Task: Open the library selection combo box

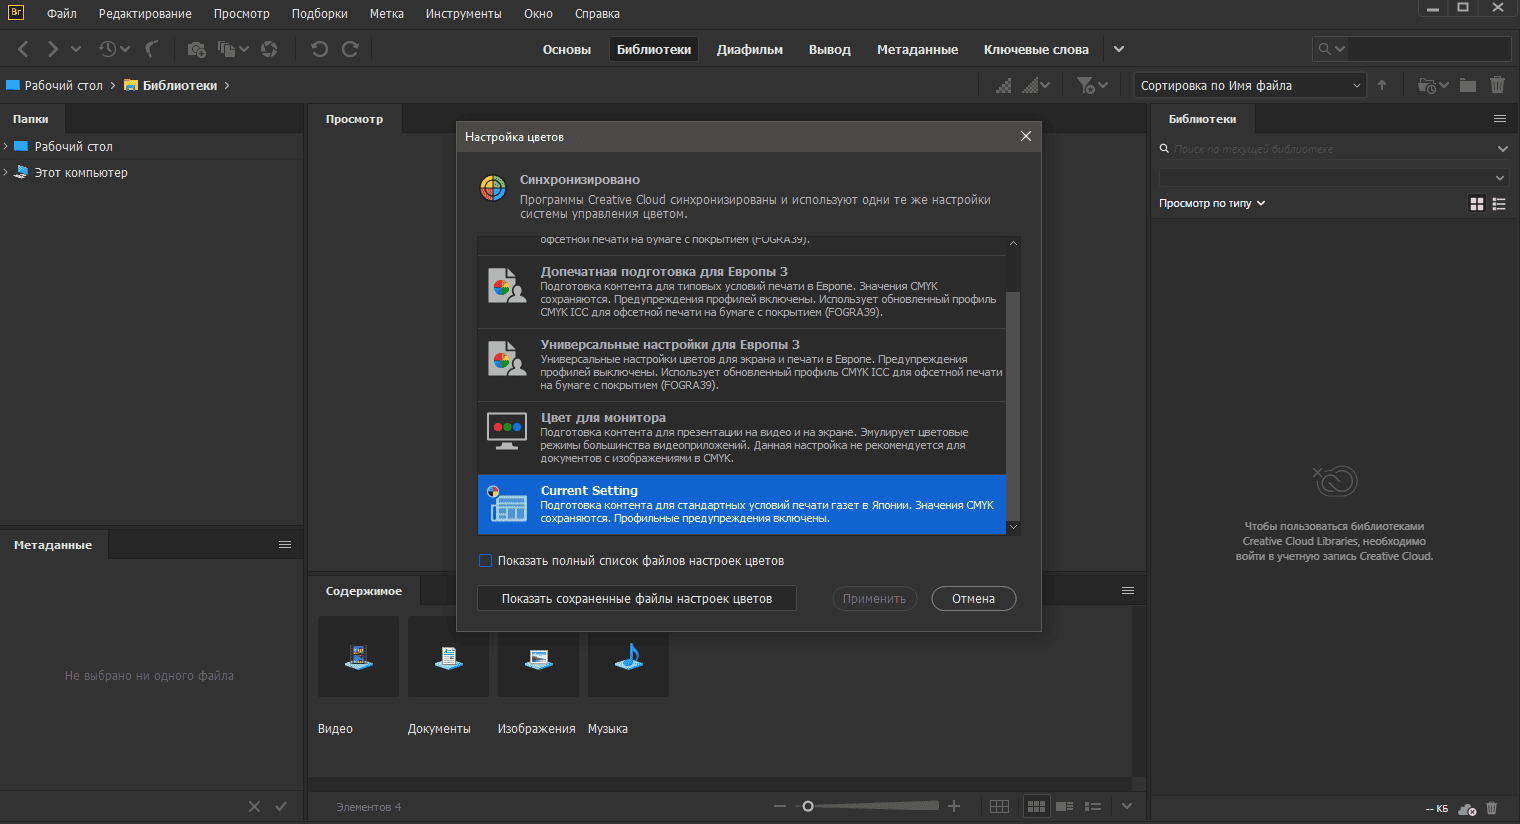Action: tap(1334, 178)
